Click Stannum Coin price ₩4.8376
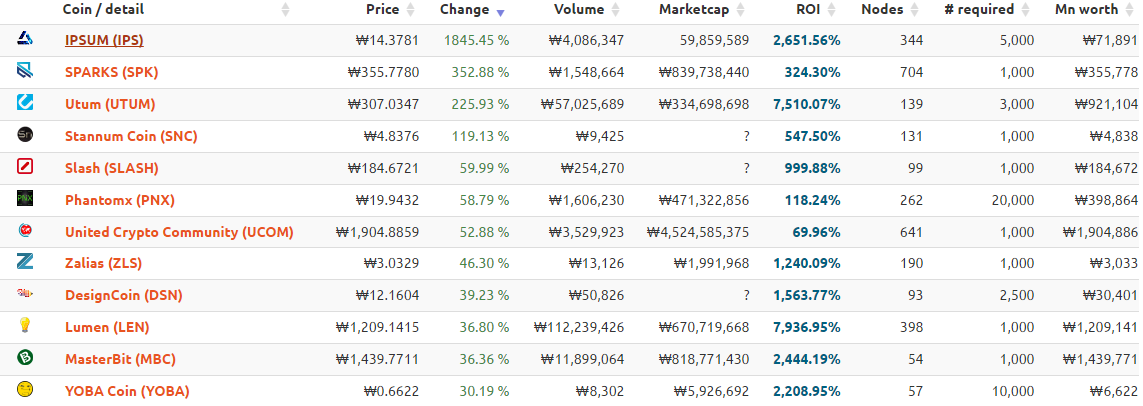Screen dimensions: 1143x406 pos(391,136)
